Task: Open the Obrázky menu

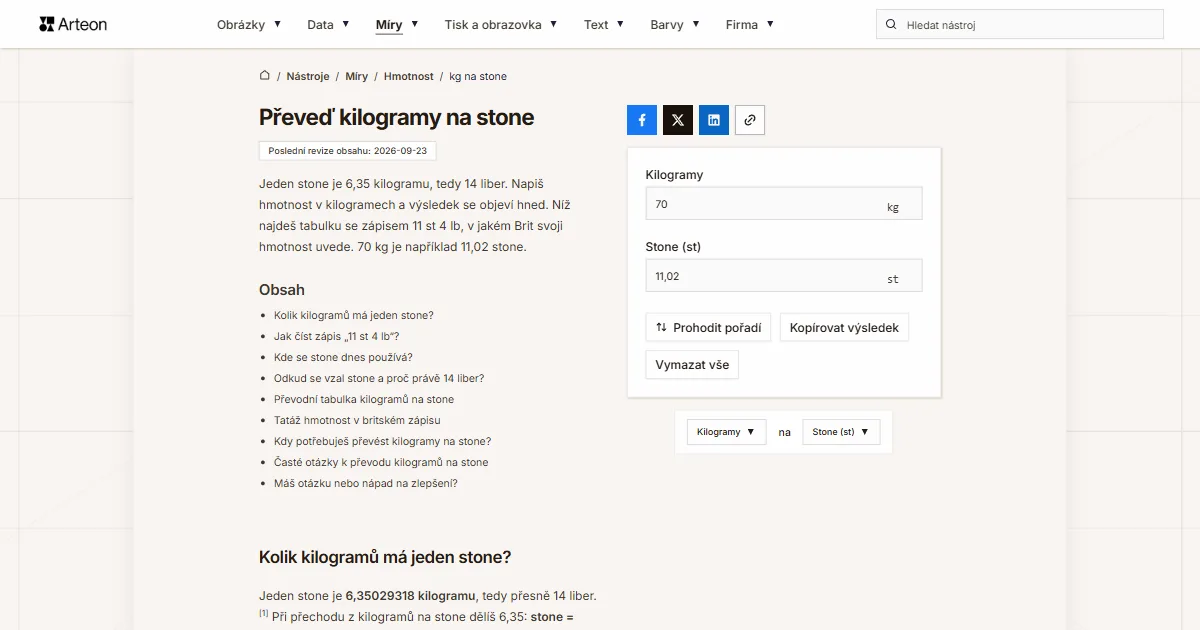Action: pyautogui.click(x=249, y=24)
